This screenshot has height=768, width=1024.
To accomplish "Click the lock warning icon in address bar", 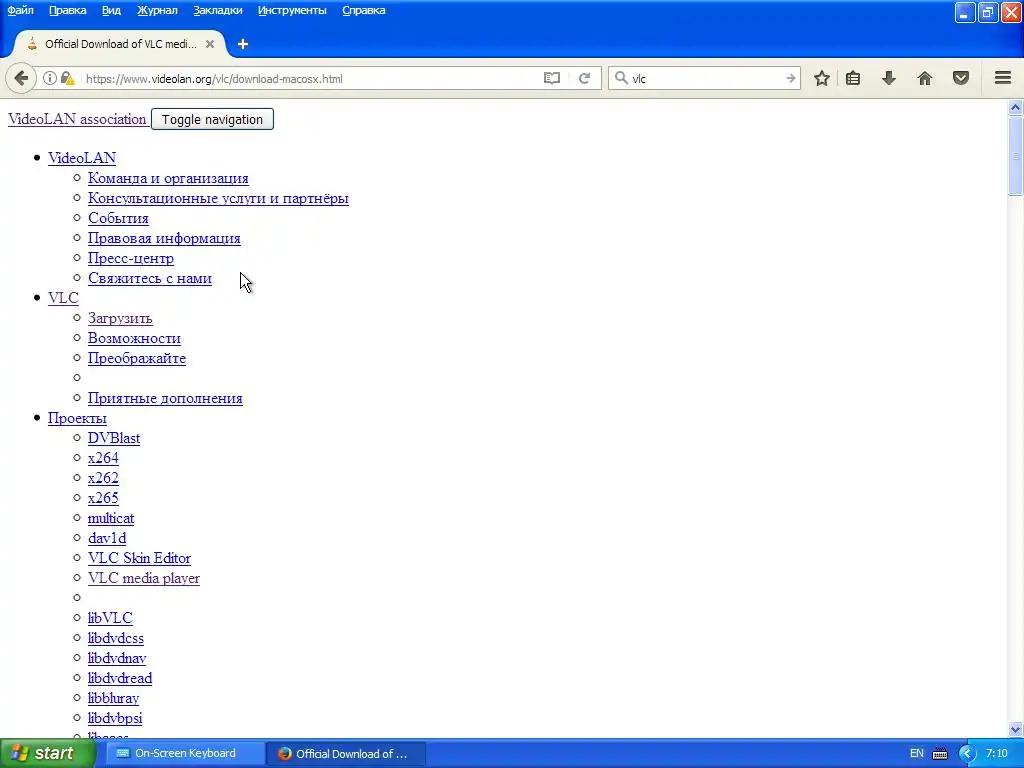I will click(x=67, y=78).
